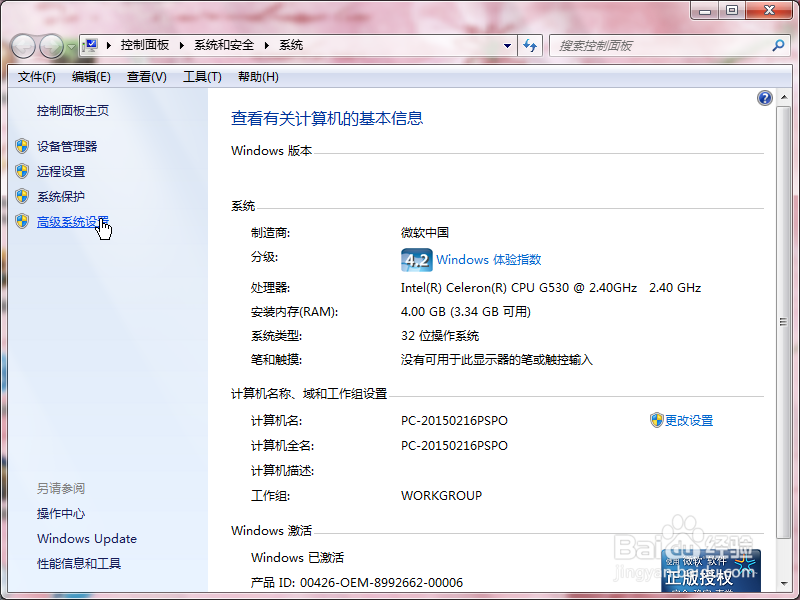
Task: Expand the arrow after 系统和安全 breadcrumb
Action: [x=267, y=45]
